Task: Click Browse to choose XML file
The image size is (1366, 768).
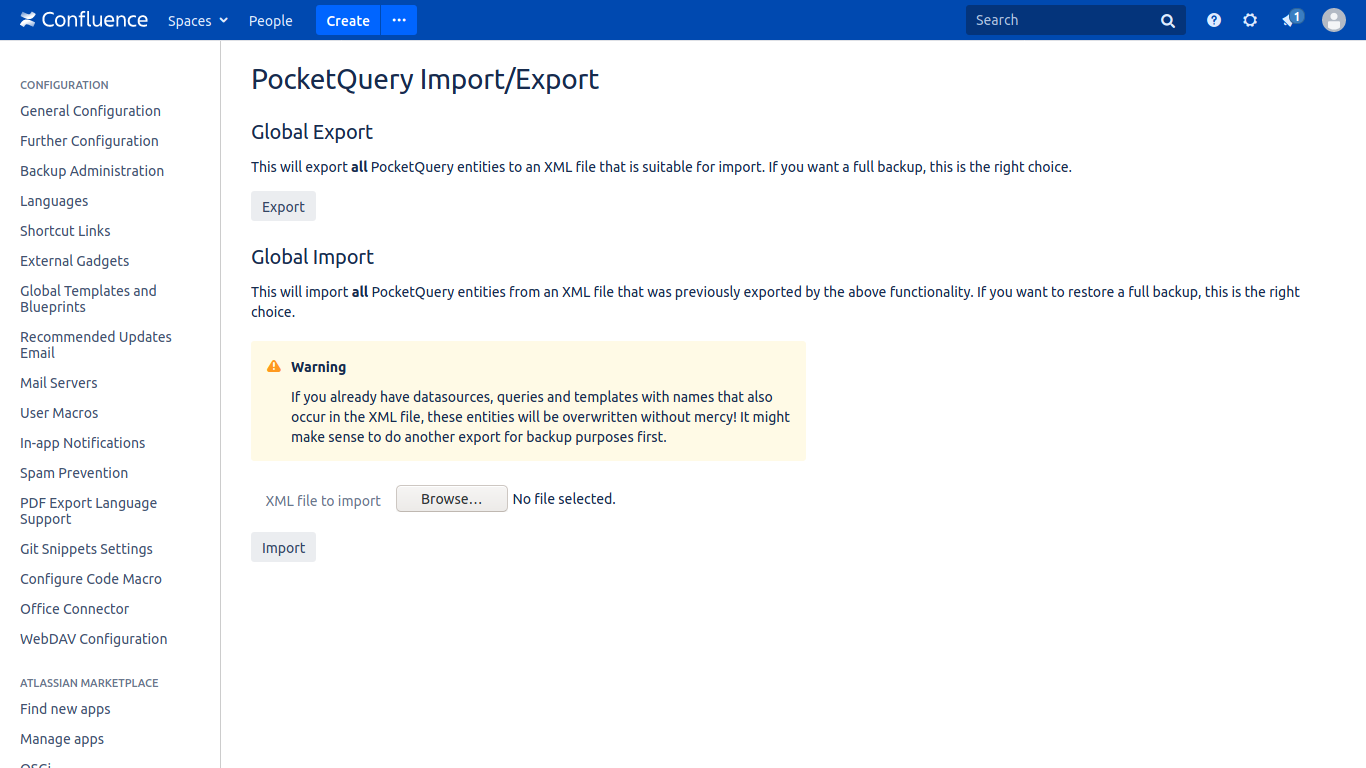Action: click(x=451, y=499)
